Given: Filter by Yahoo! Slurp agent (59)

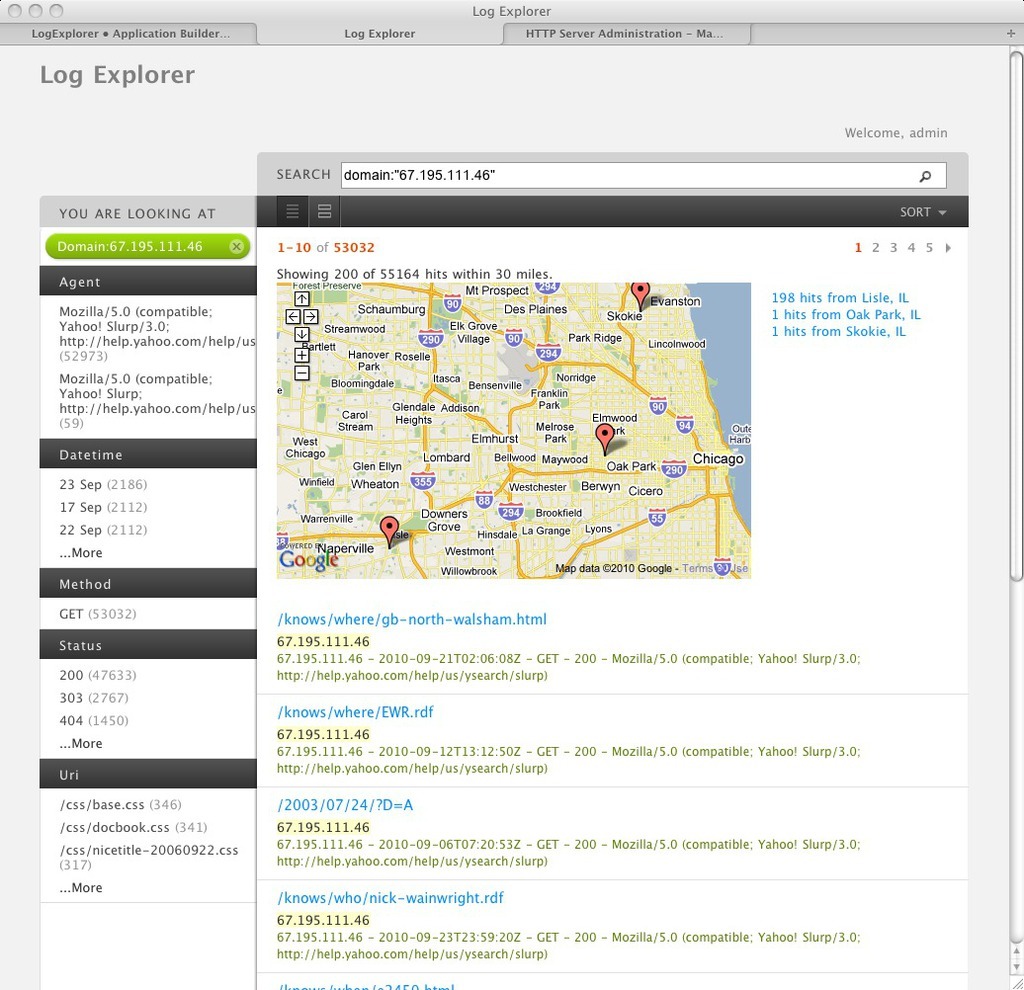Looking at the screenshot, I should pos(157,401).
